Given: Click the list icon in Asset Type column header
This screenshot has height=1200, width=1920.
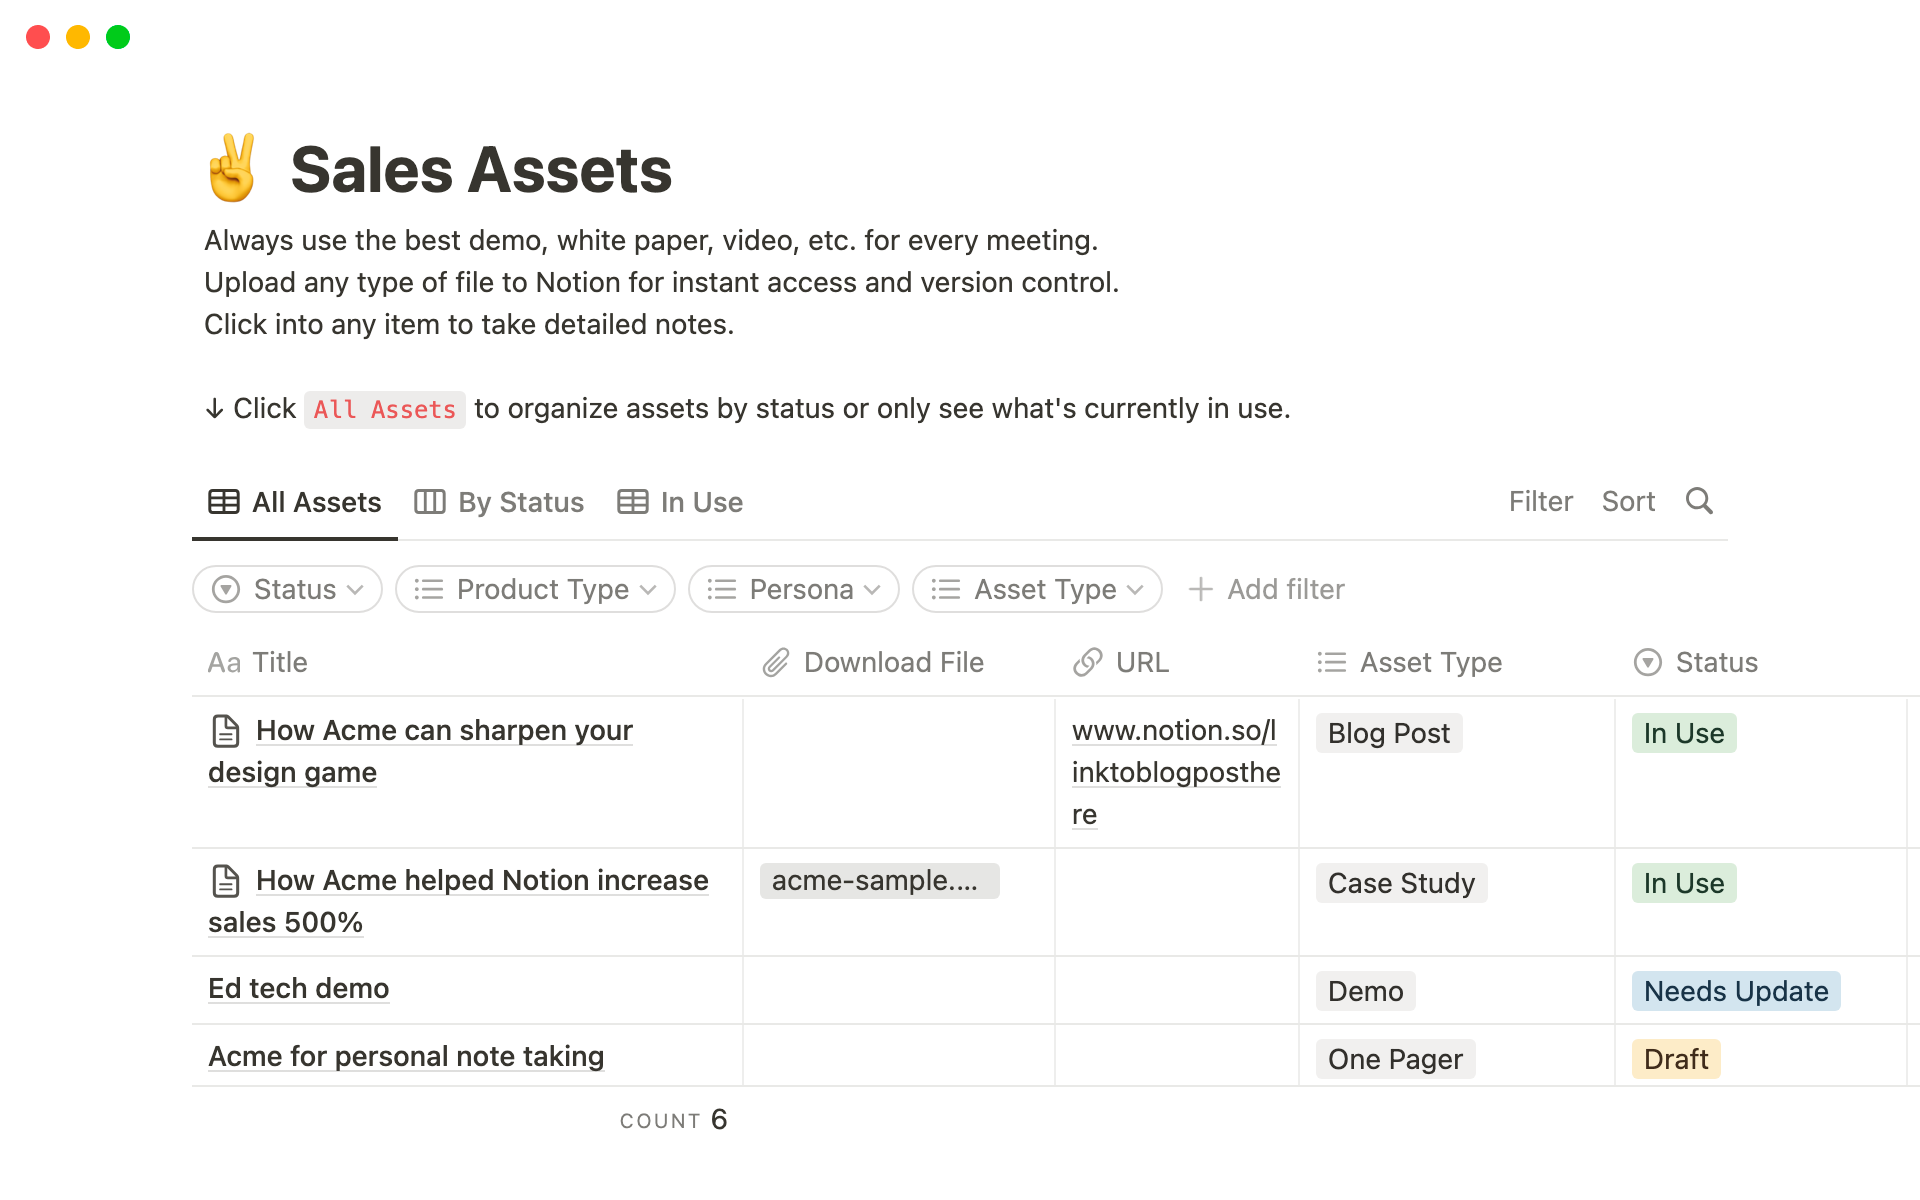Looking at the screenshot, I should click(1331, 662).
